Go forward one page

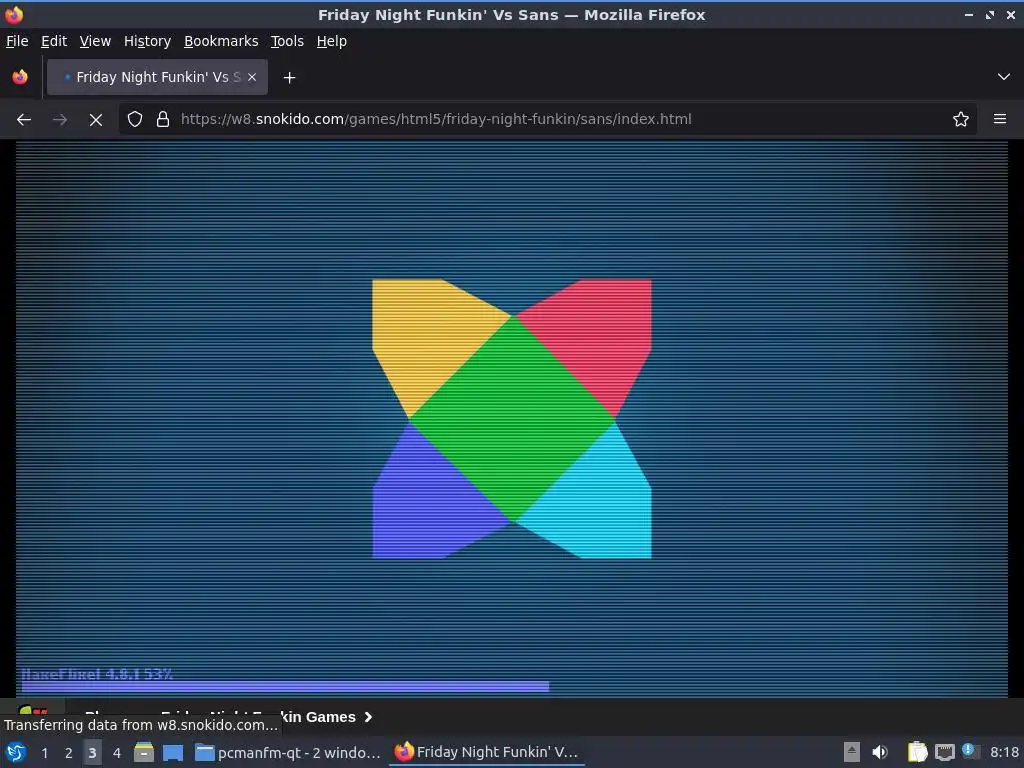pos(59,120)
